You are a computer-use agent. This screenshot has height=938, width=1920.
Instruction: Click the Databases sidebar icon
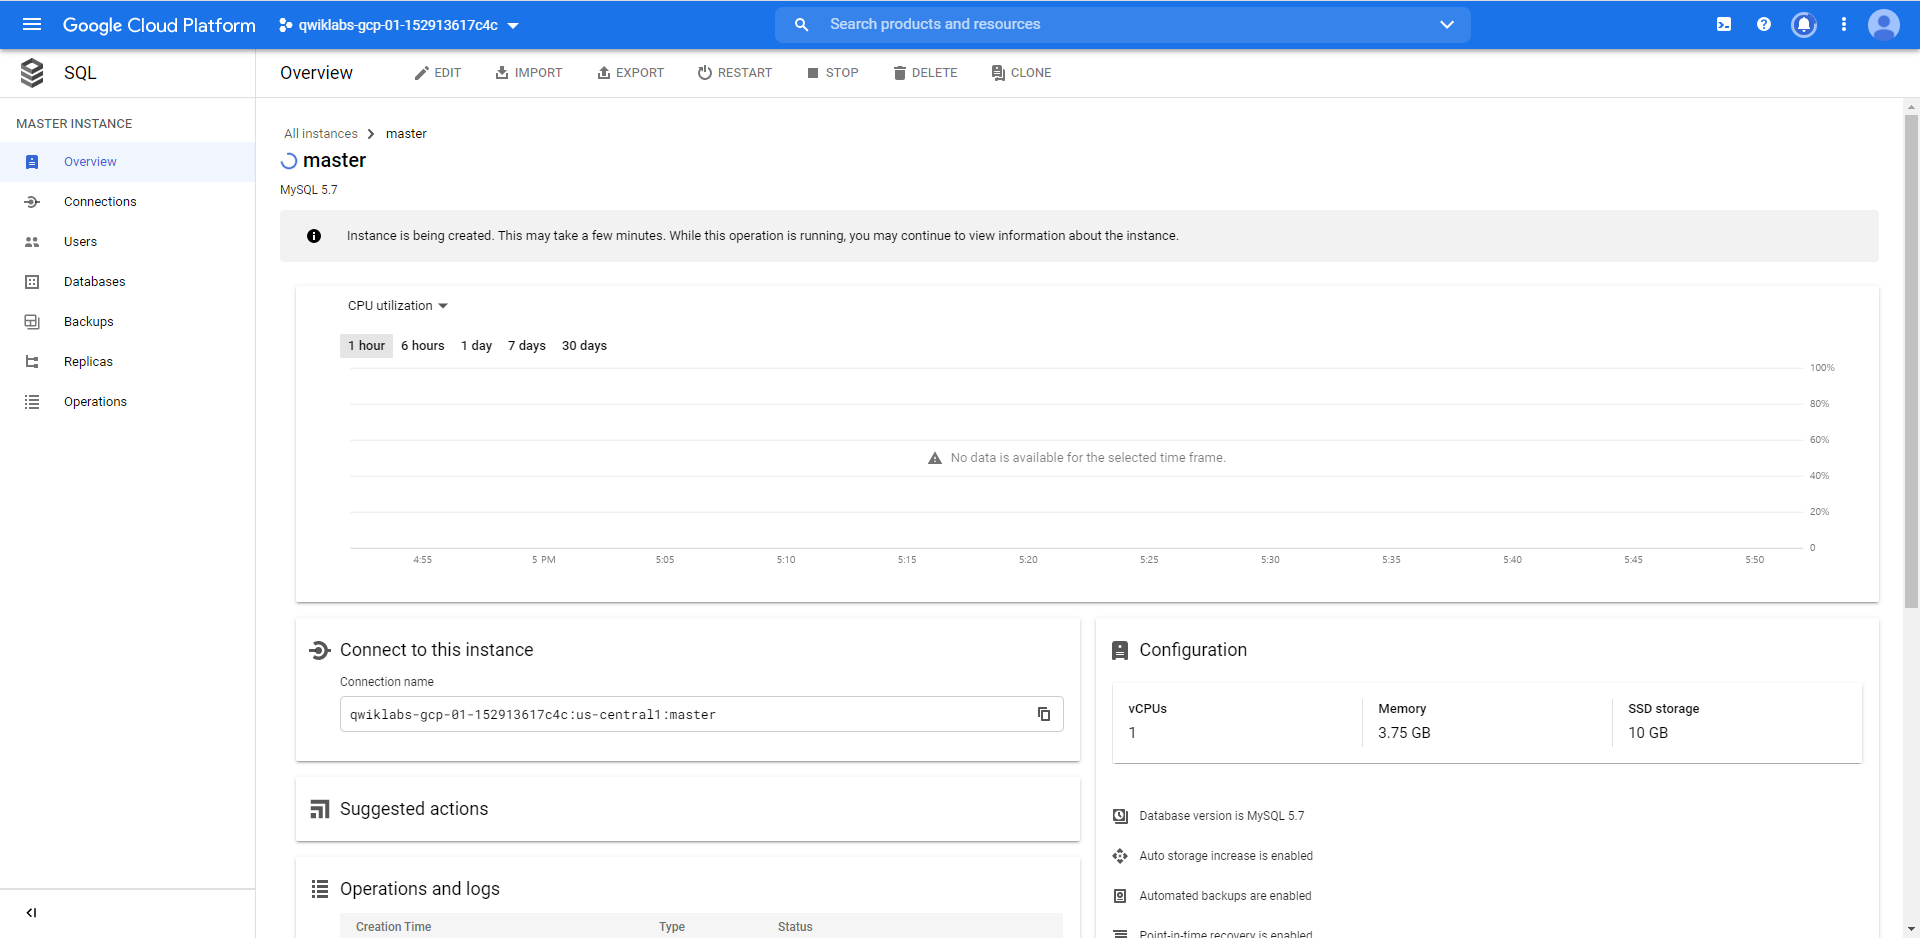point(32,282)
